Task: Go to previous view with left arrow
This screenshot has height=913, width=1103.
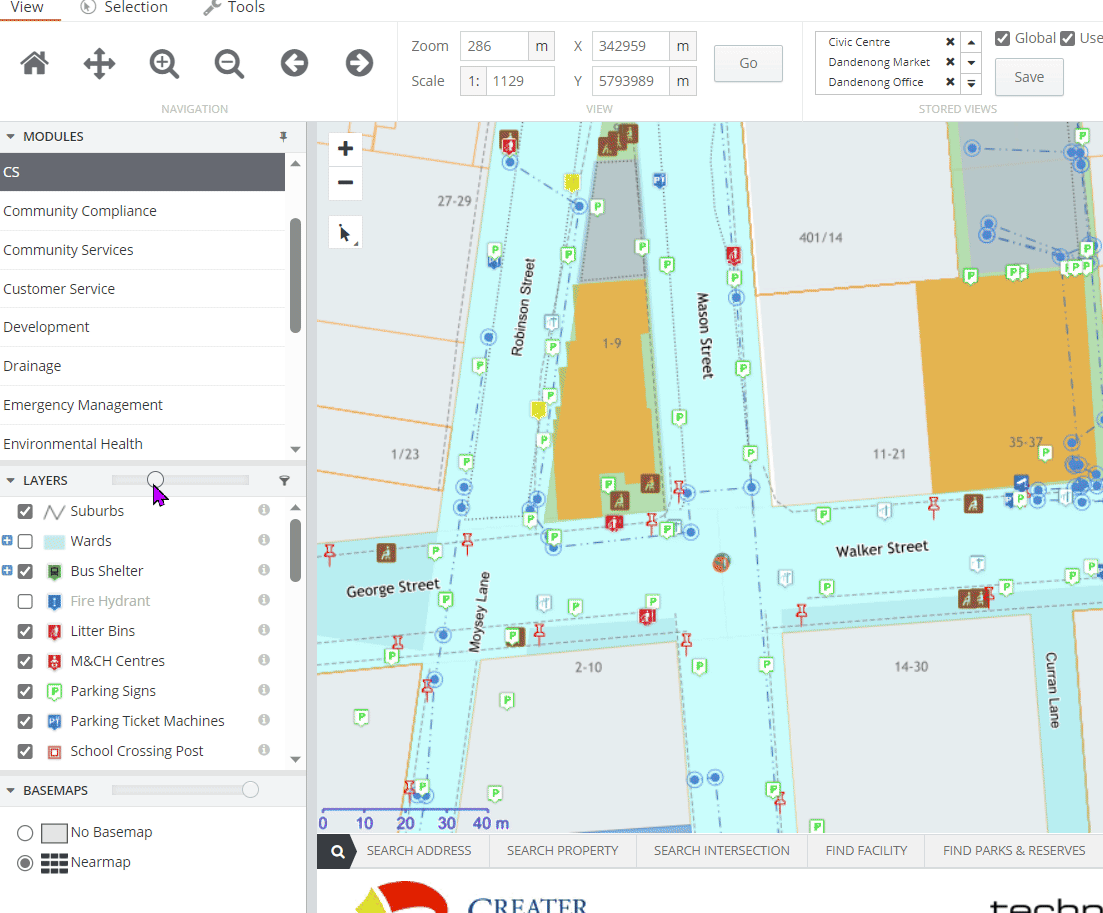Action: tap(294, 64)
